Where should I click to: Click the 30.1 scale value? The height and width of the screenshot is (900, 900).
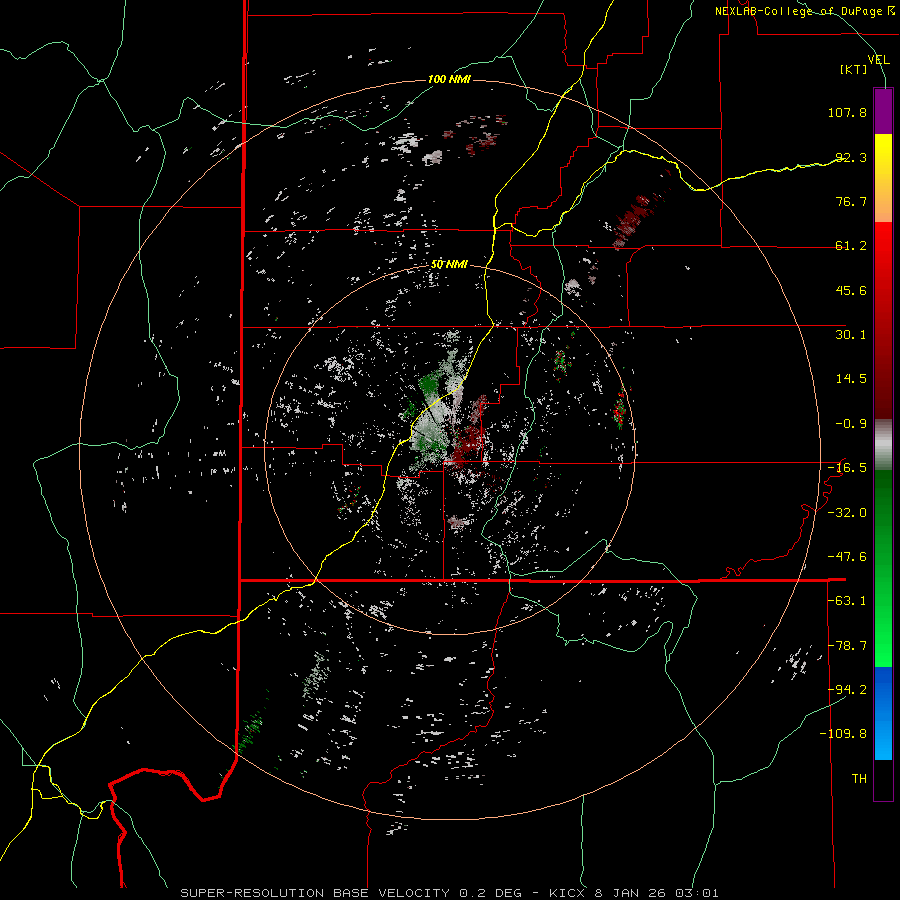pos(851,335)
